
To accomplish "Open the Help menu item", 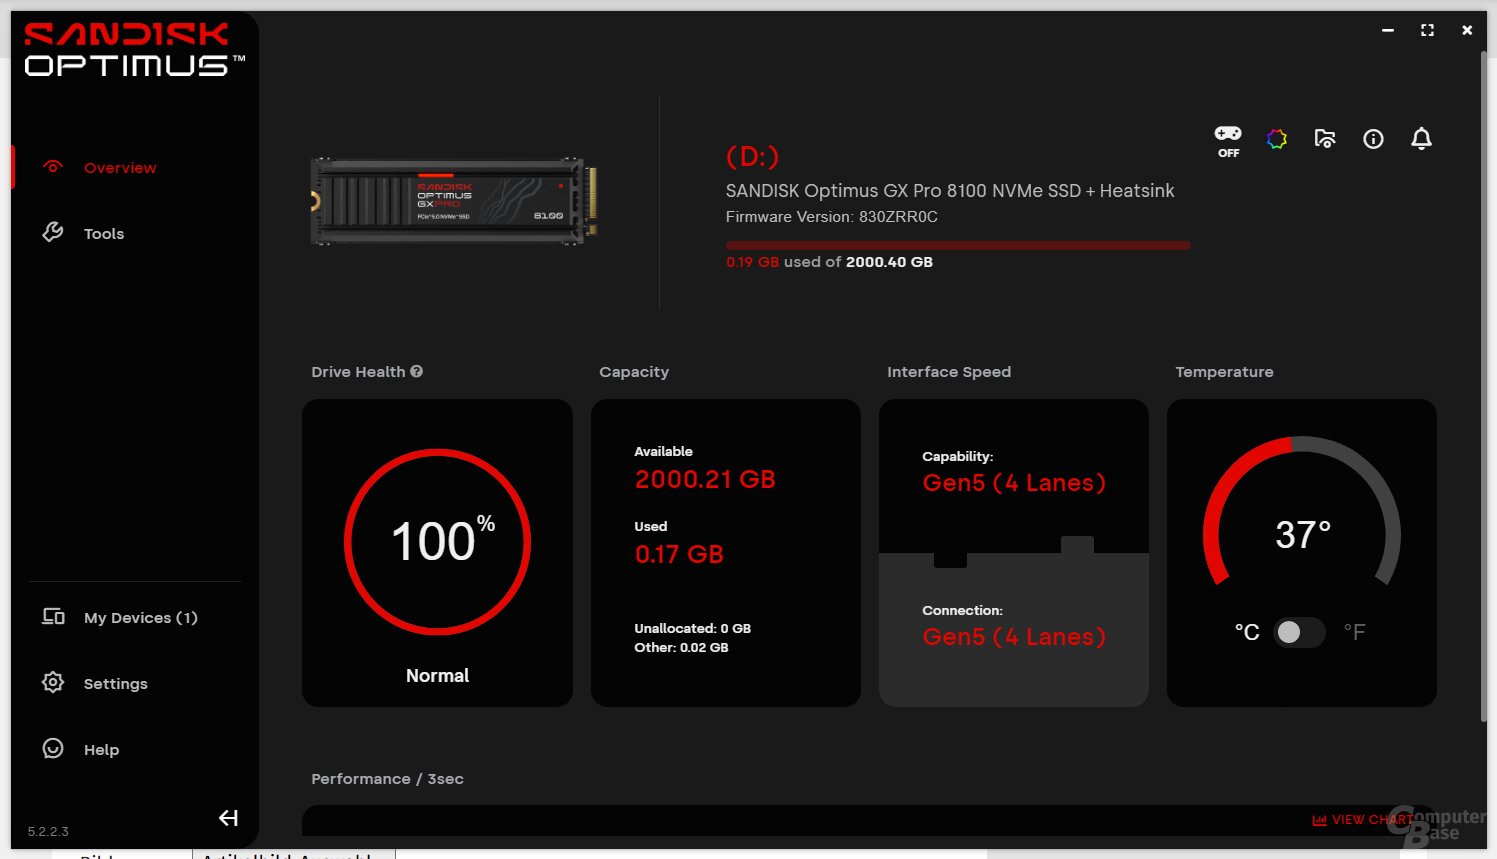I will (x=101, y=750).
